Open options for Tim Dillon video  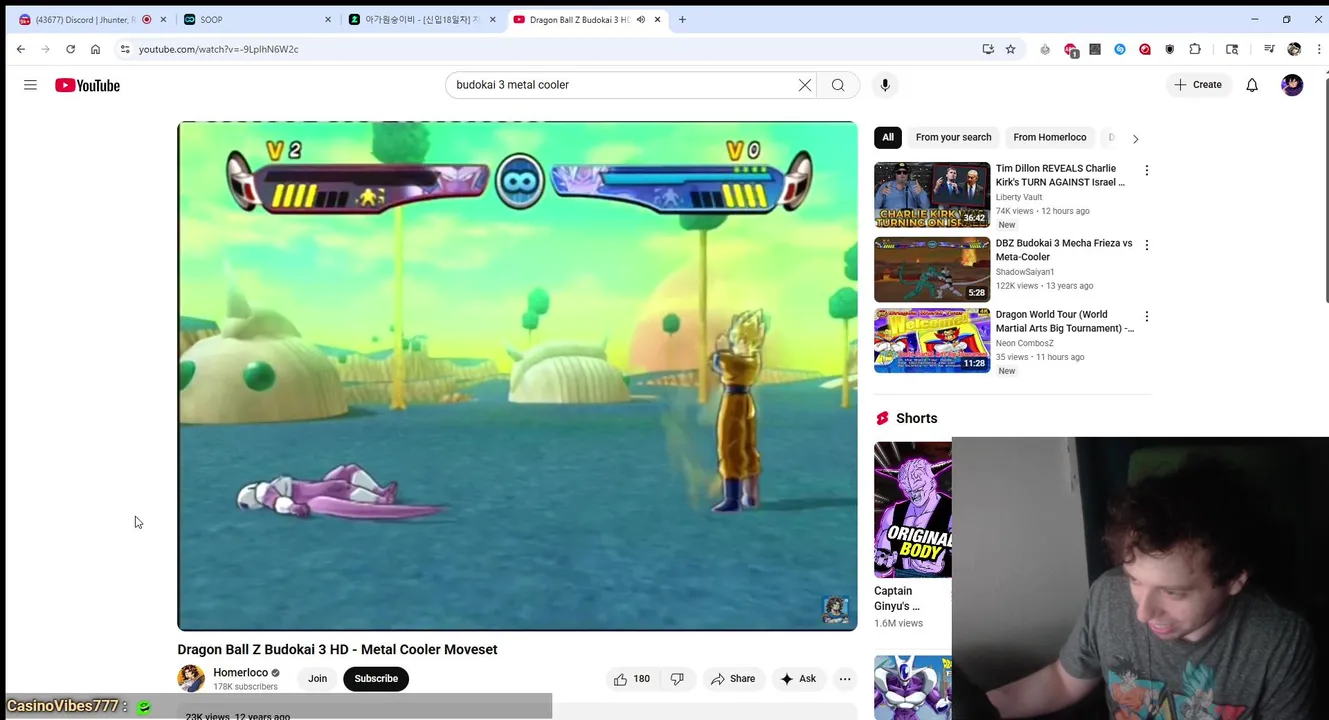point(1147,170)
